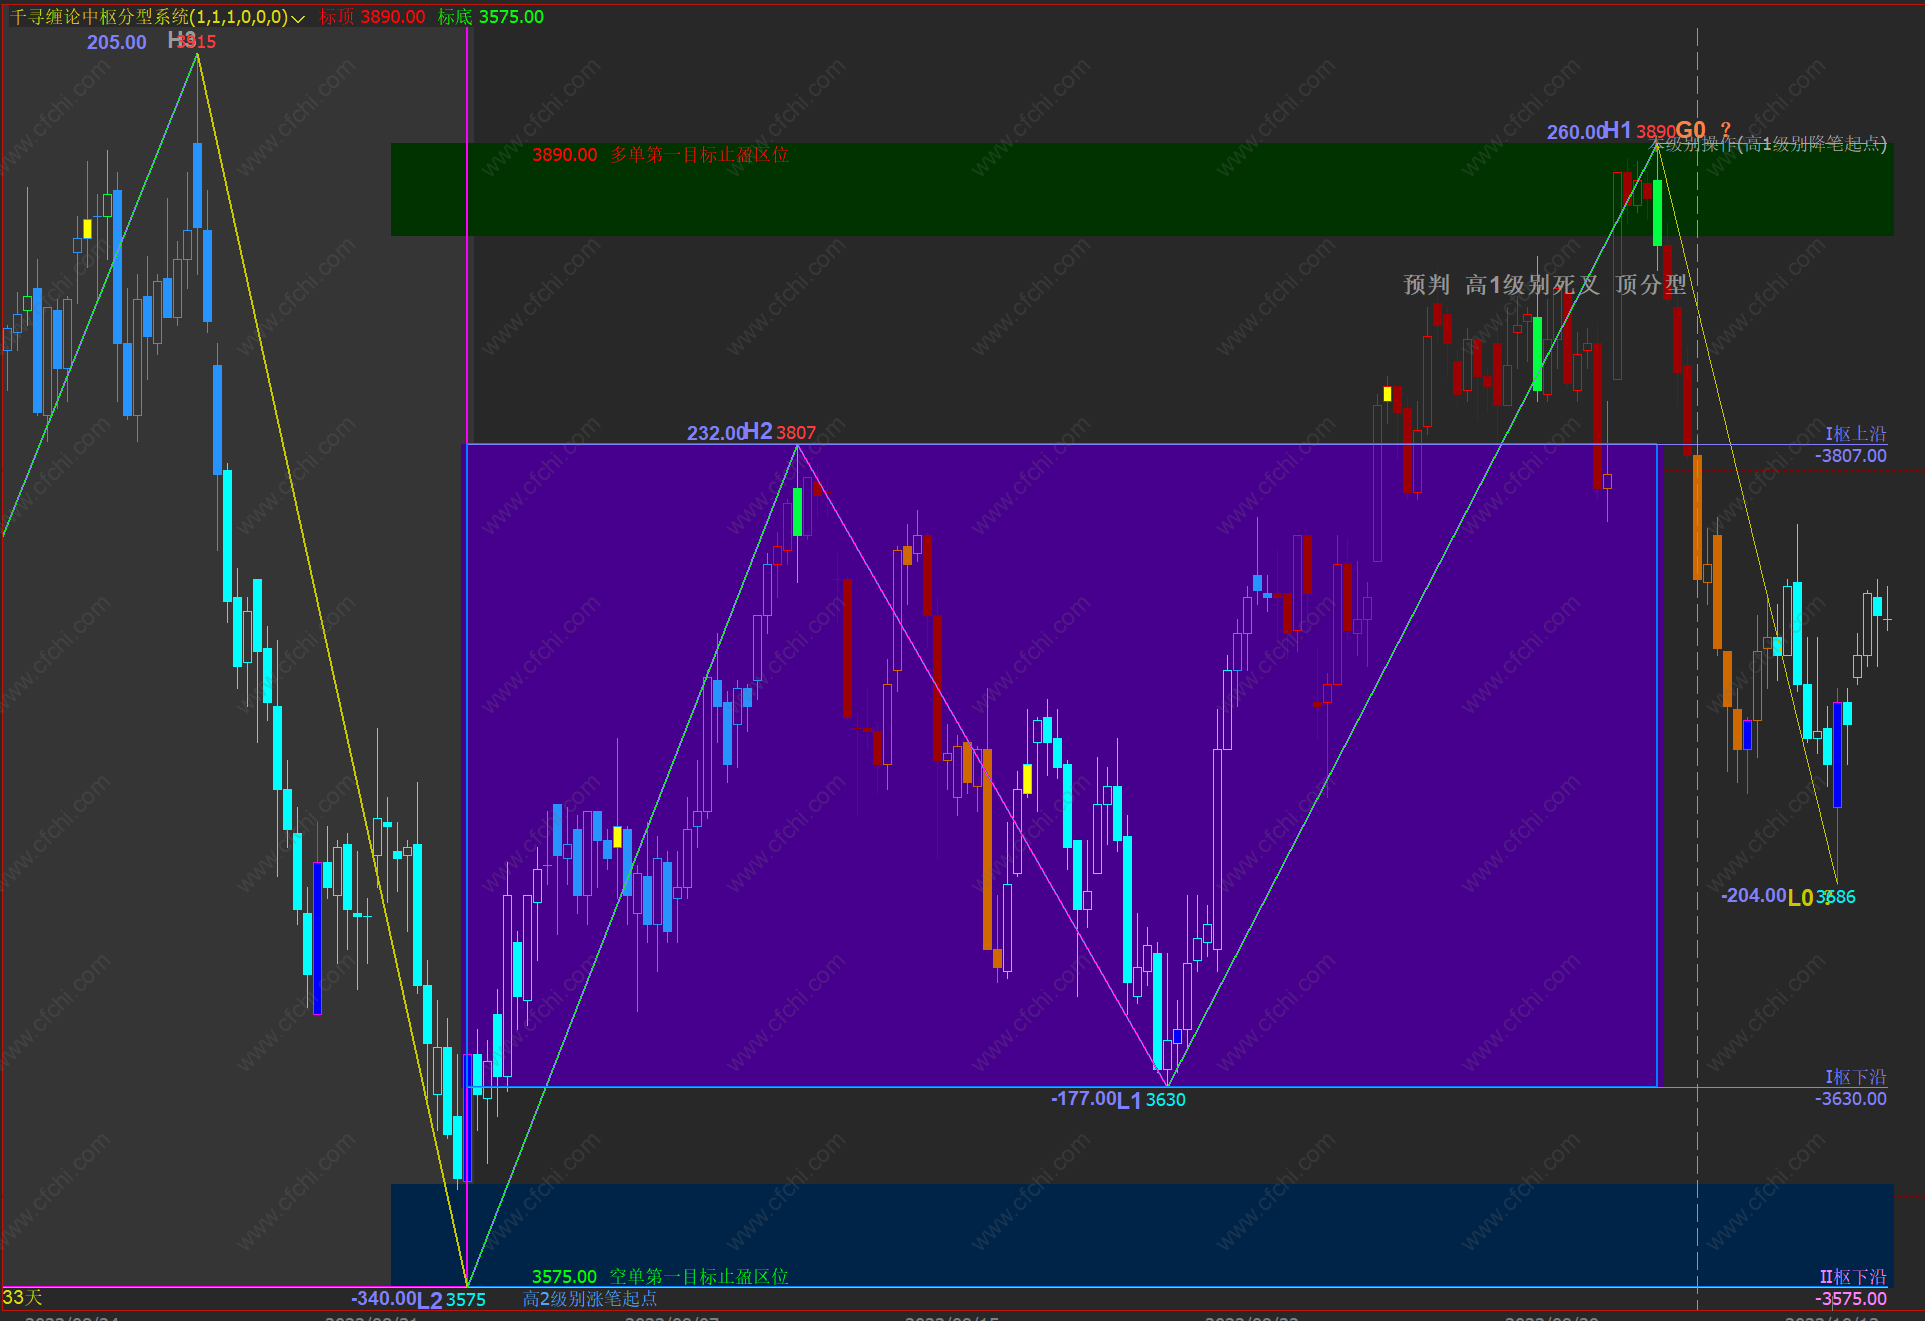
Task: Click the 标底 3575.00 value label
Action: pos(491,17)
